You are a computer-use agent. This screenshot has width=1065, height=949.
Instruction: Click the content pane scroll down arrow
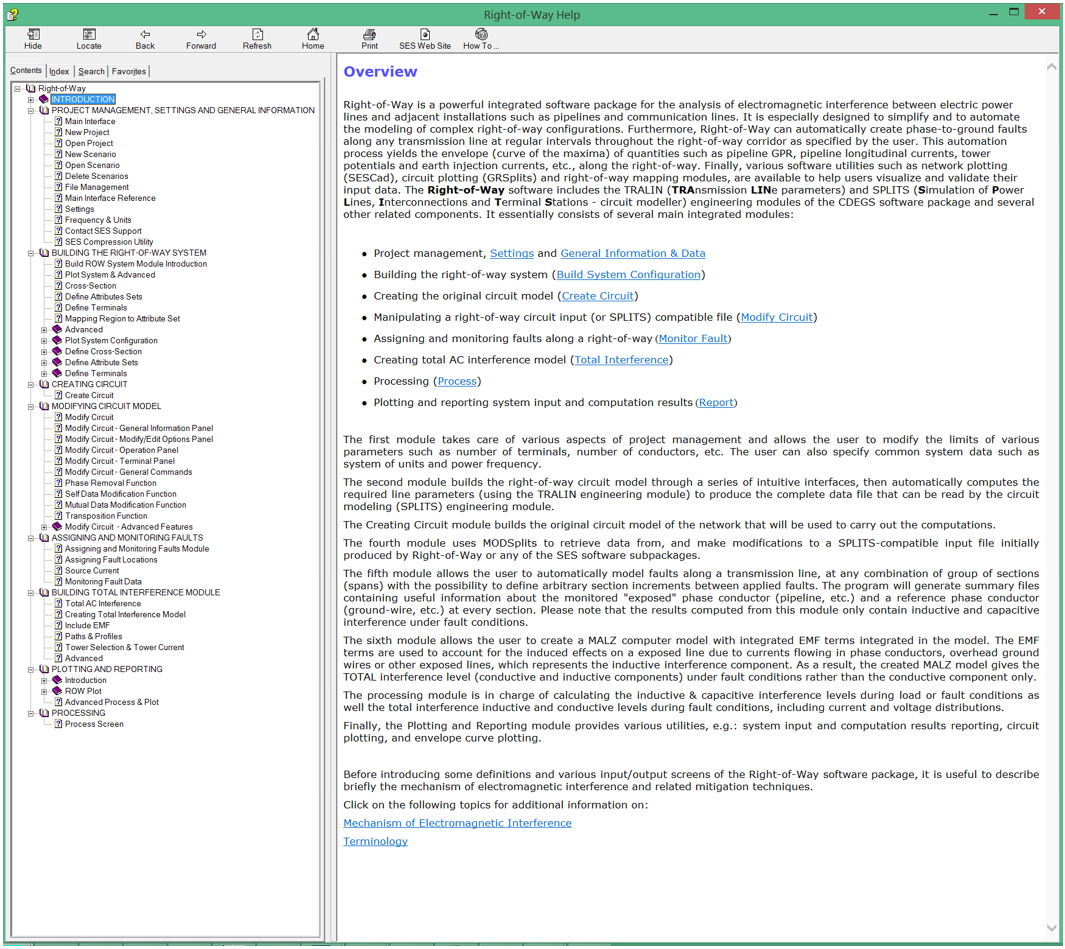[1051, 928]
